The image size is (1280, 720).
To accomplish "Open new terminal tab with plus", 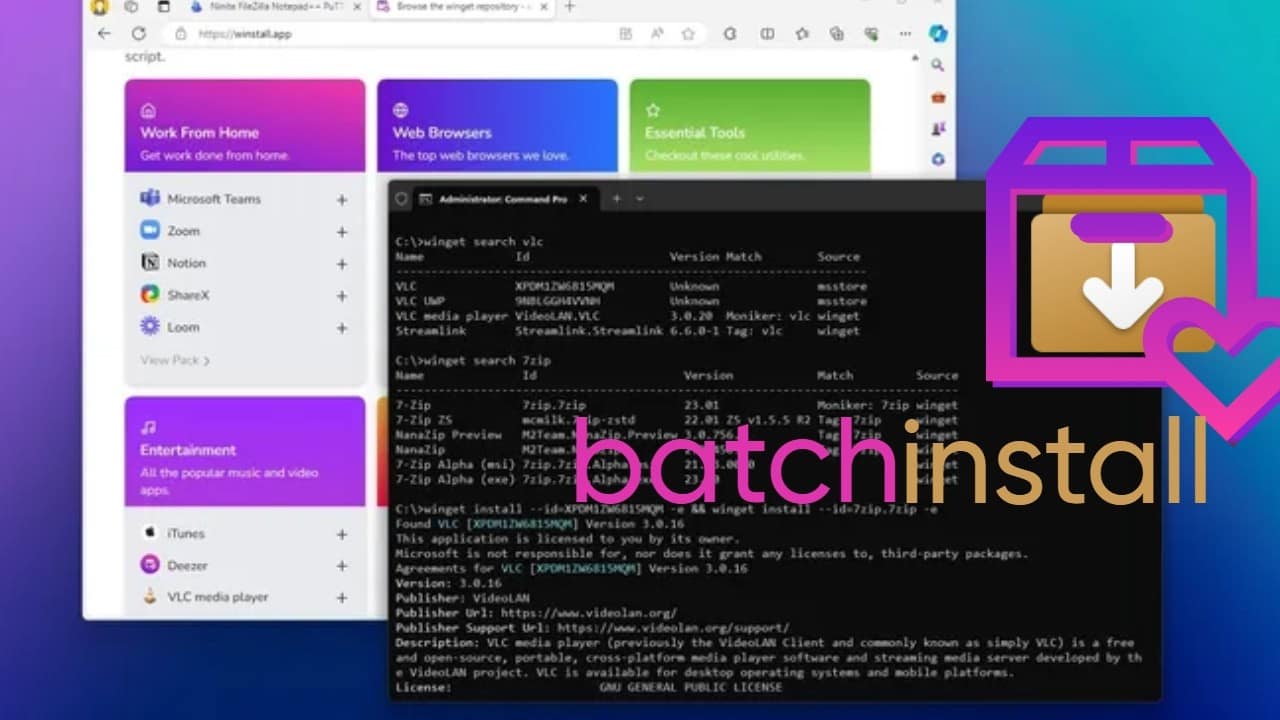I will (616, 199).
